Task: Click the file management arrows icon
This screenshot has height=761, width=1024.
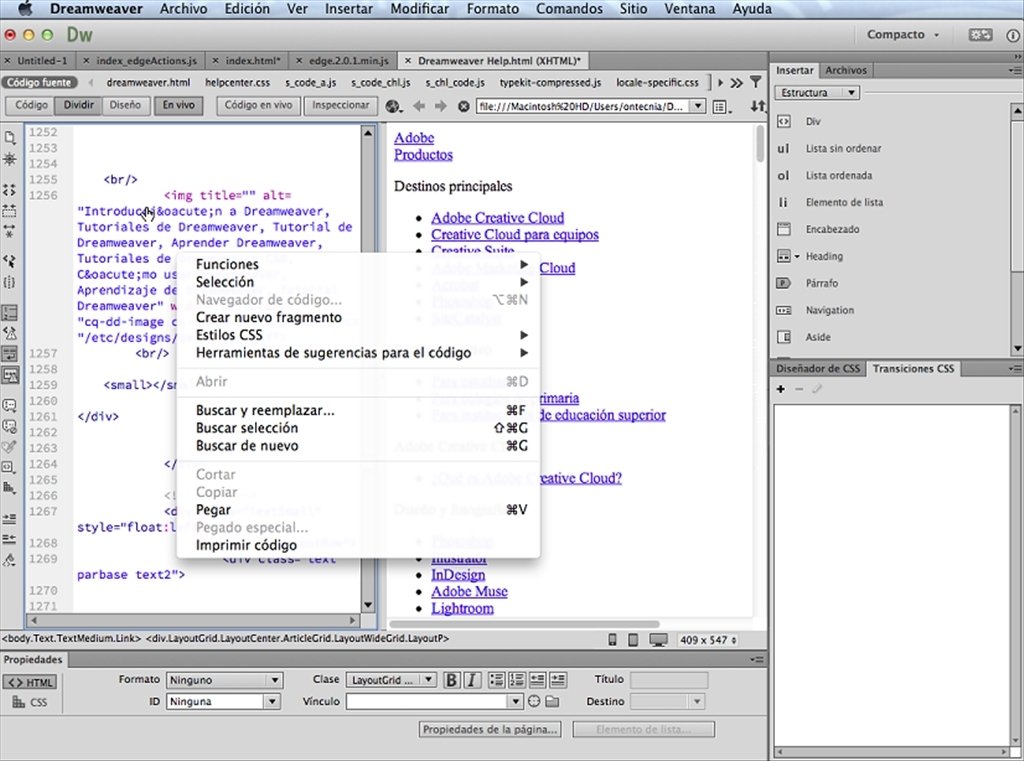Action: point(758,106)
